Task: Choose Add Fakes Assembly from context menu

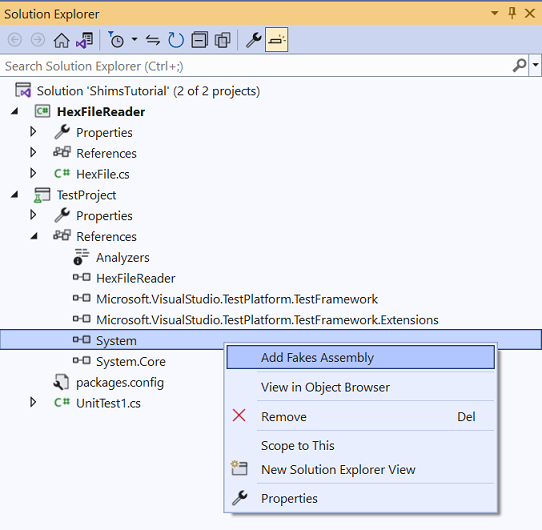Action: coord(361,357)
